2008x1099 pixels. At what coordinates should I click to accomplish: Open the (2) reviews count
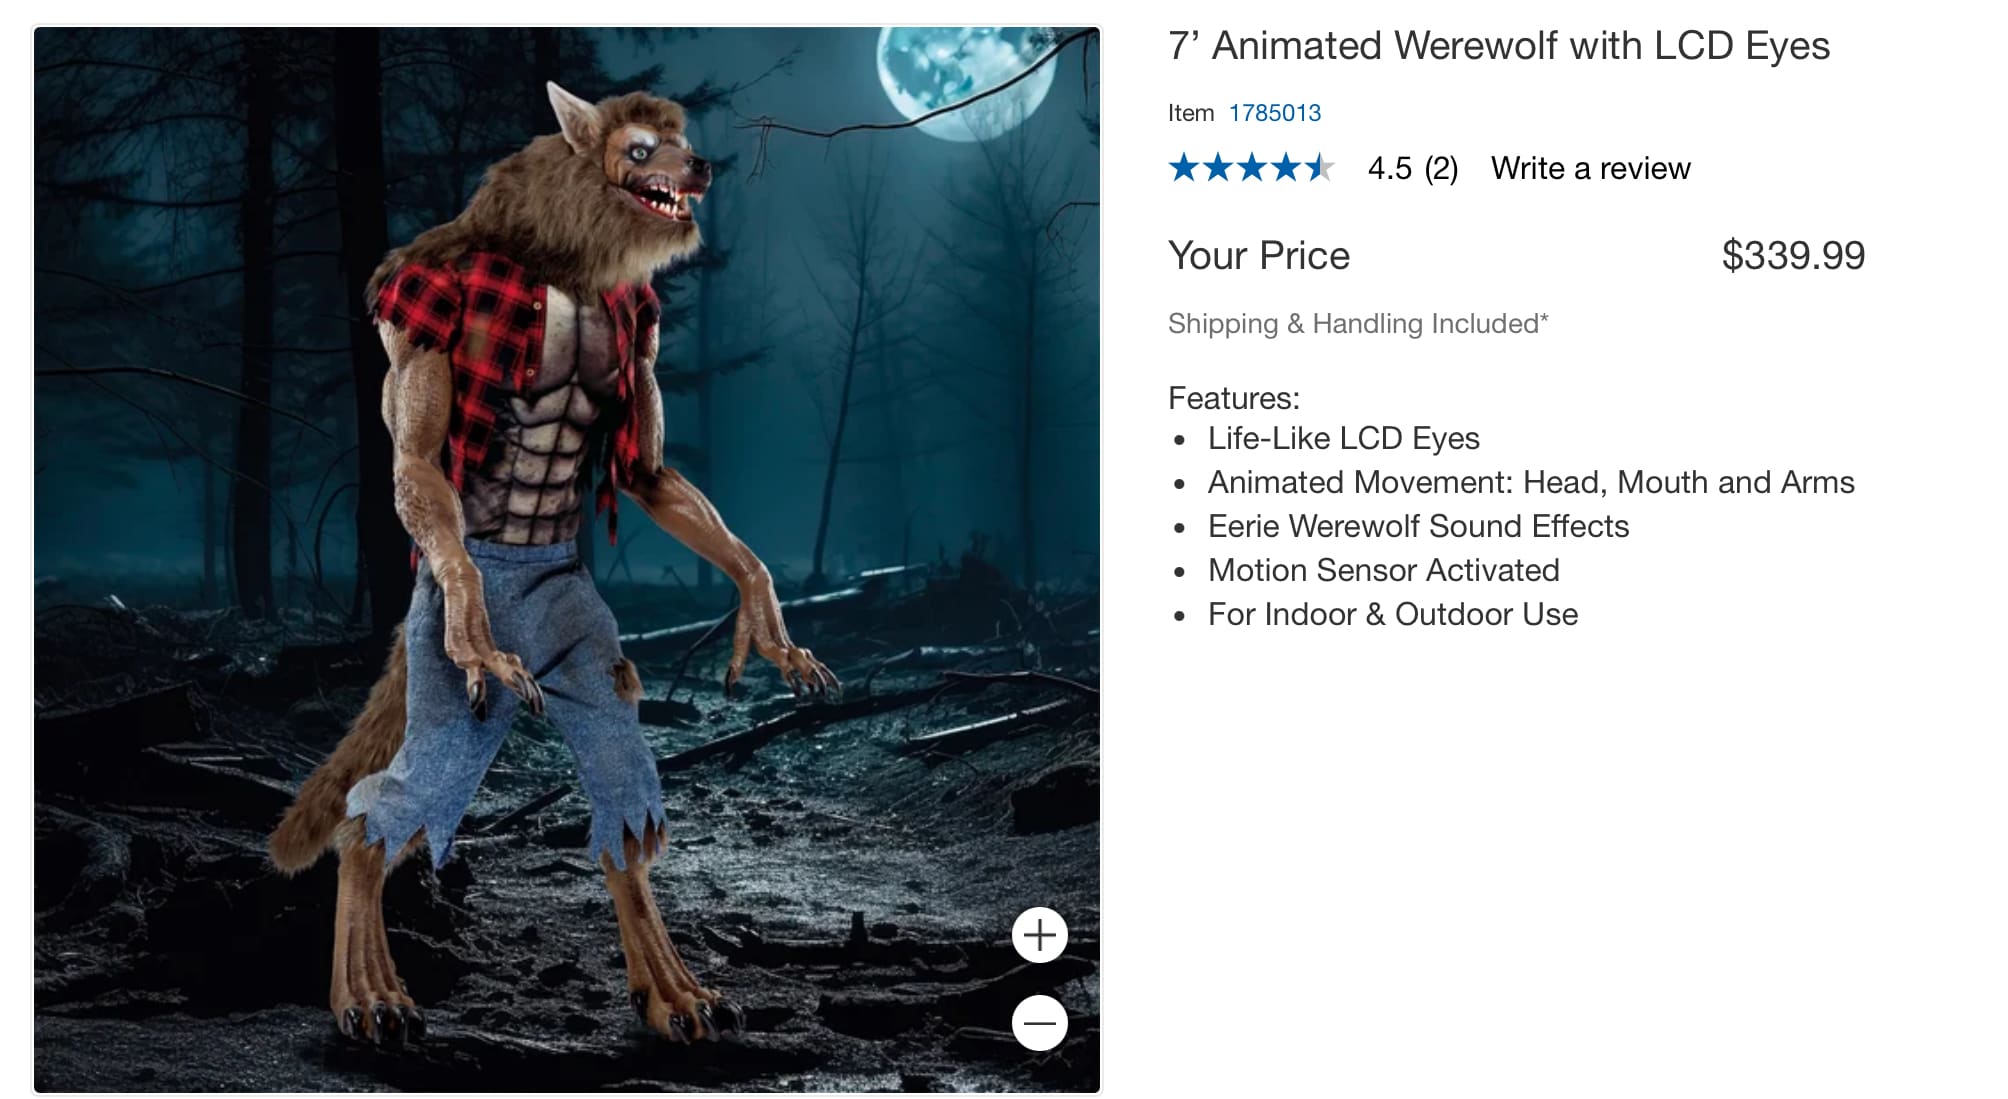(x=1441, y=168)
